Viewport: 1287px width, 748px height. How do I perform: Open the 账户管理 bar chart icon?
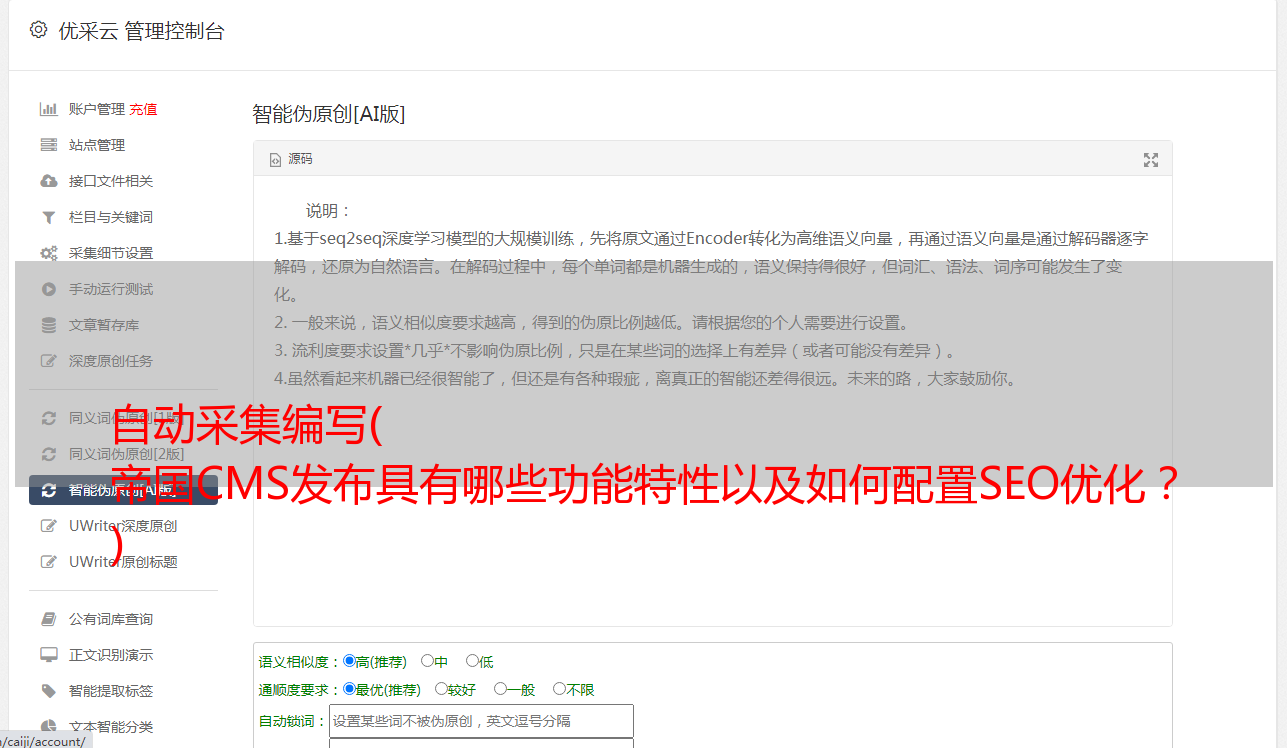point(48,109)
